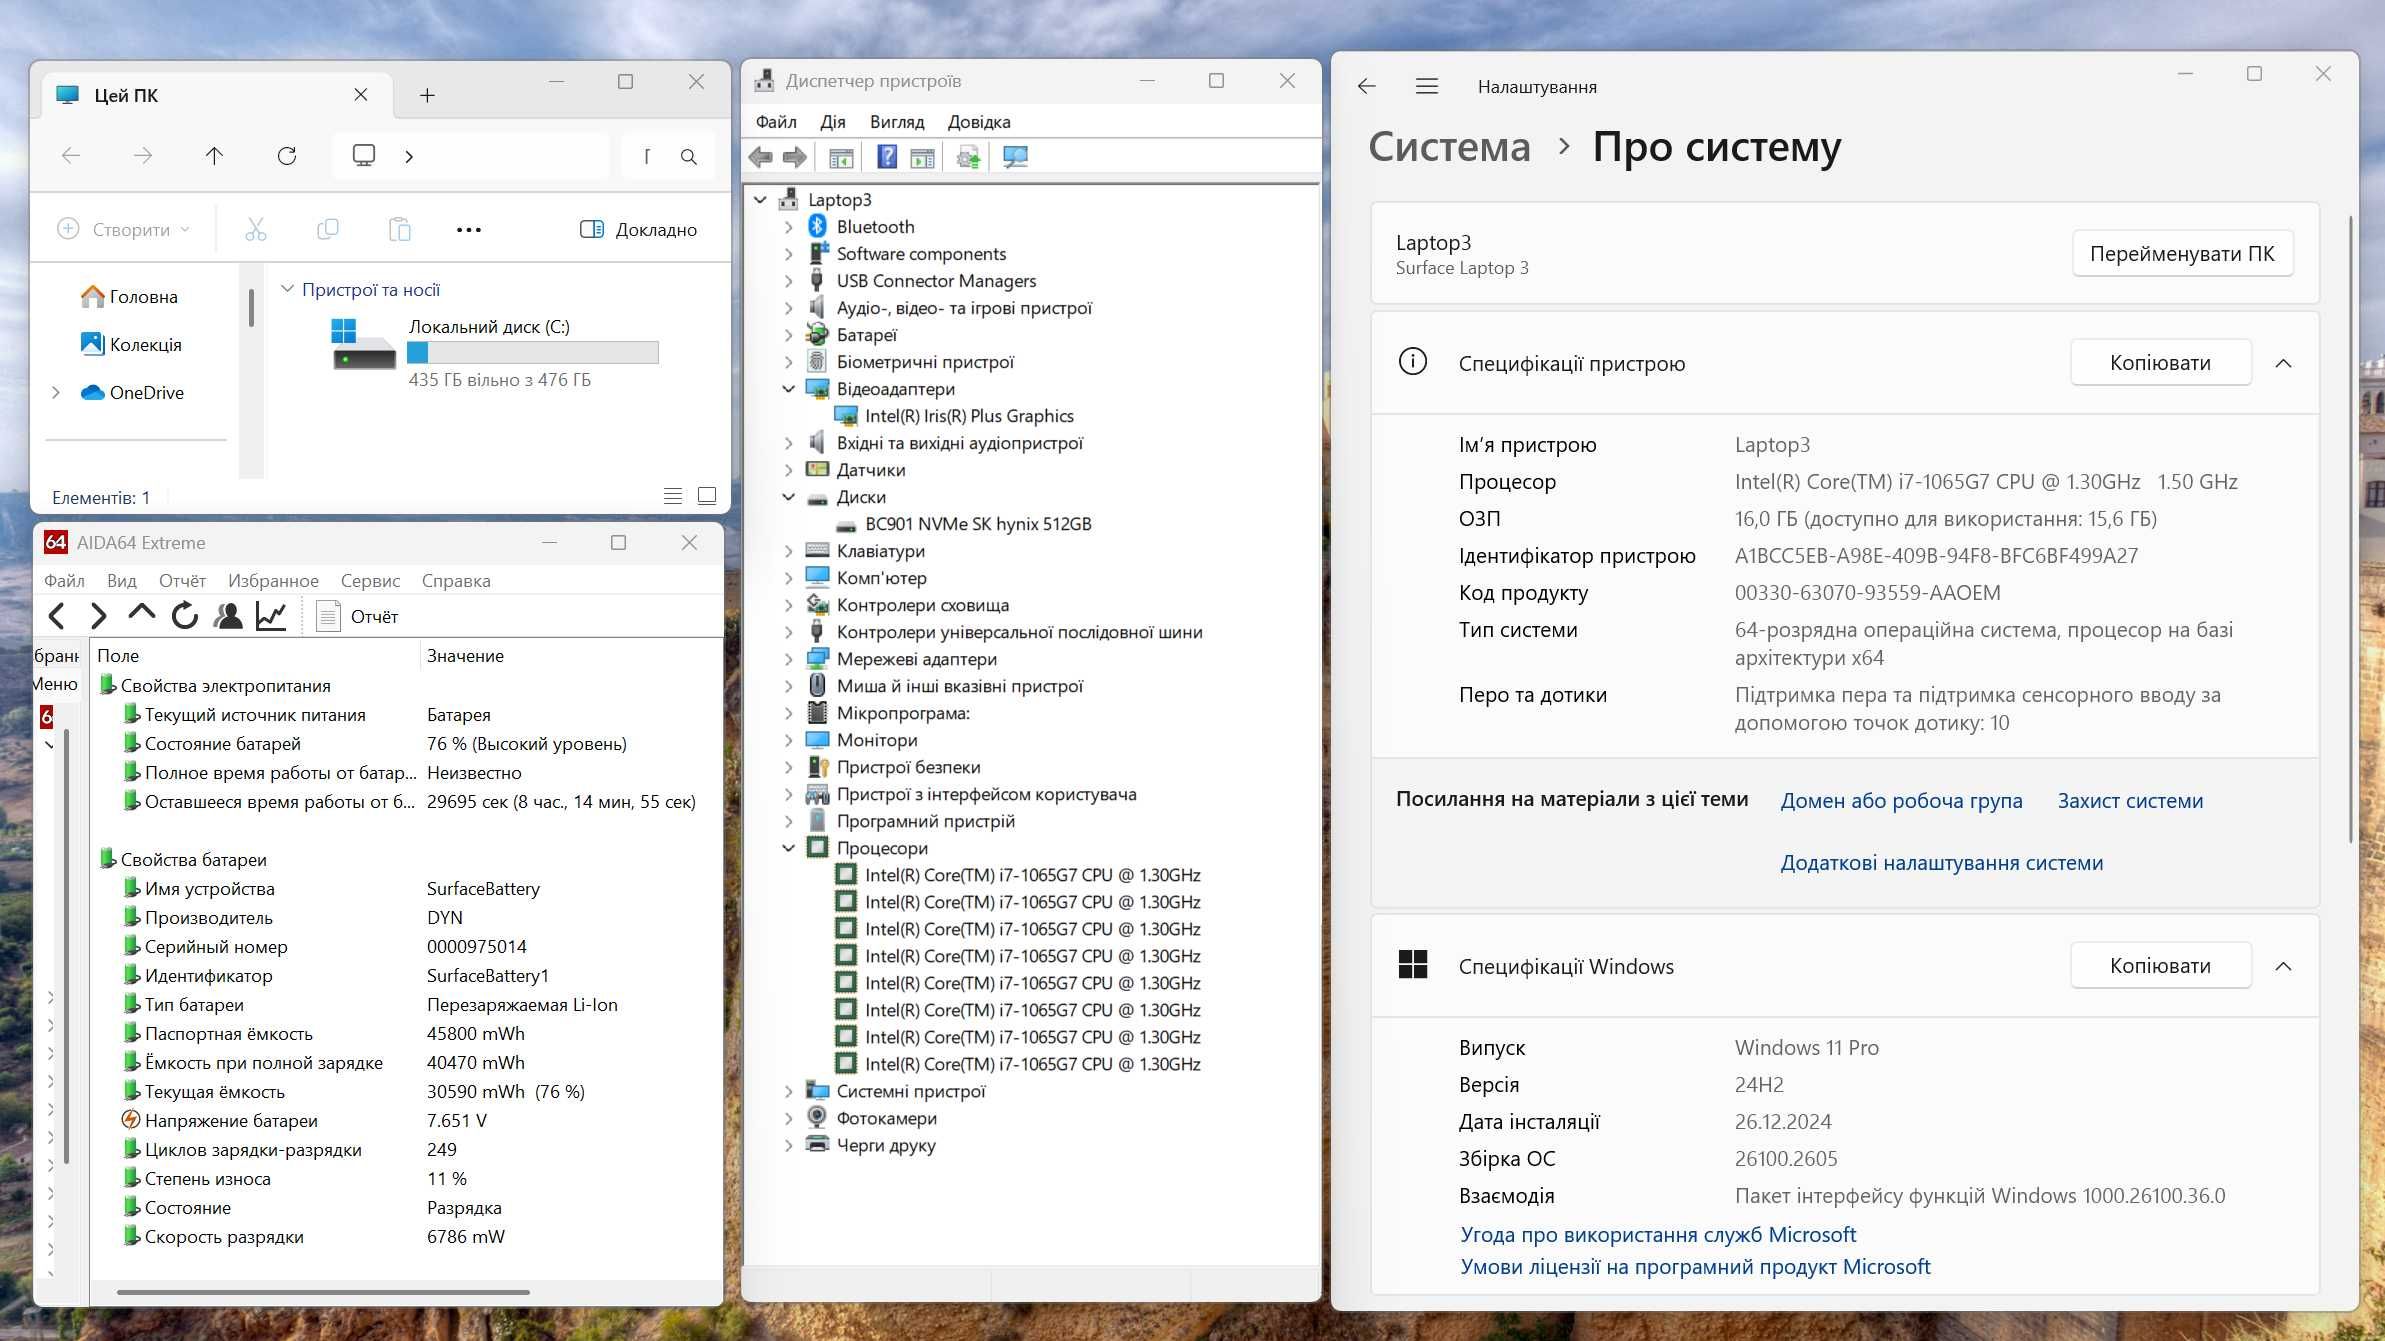Open Settings hamburger navigation menu
The image size is (2385, 1341).
click(1427, 87)
